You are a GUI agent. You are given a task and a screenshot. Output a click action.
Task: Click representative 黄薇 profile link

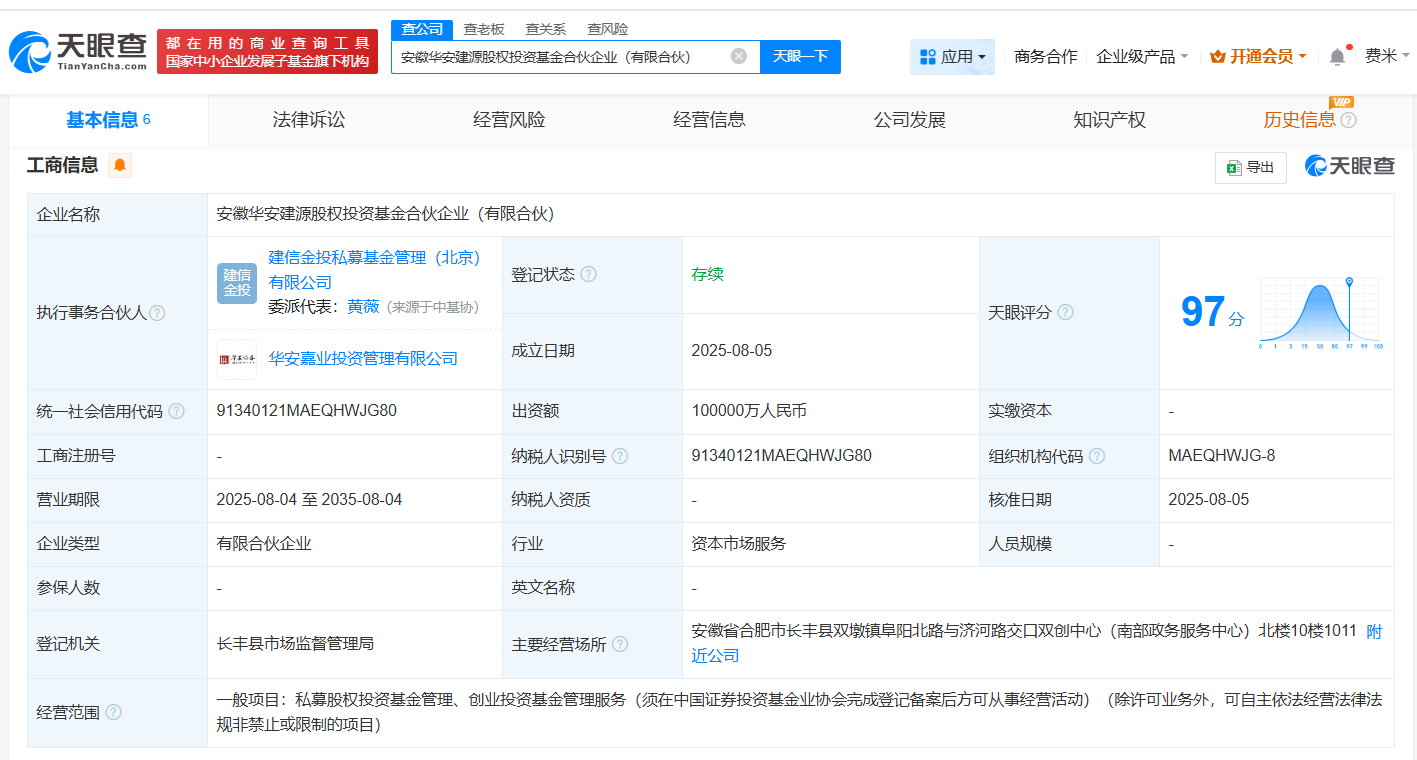362,306
